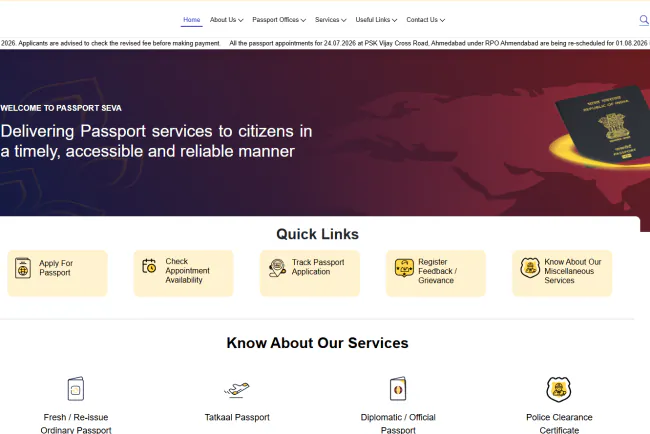Open the Services menu

click(x=330, y=20)
